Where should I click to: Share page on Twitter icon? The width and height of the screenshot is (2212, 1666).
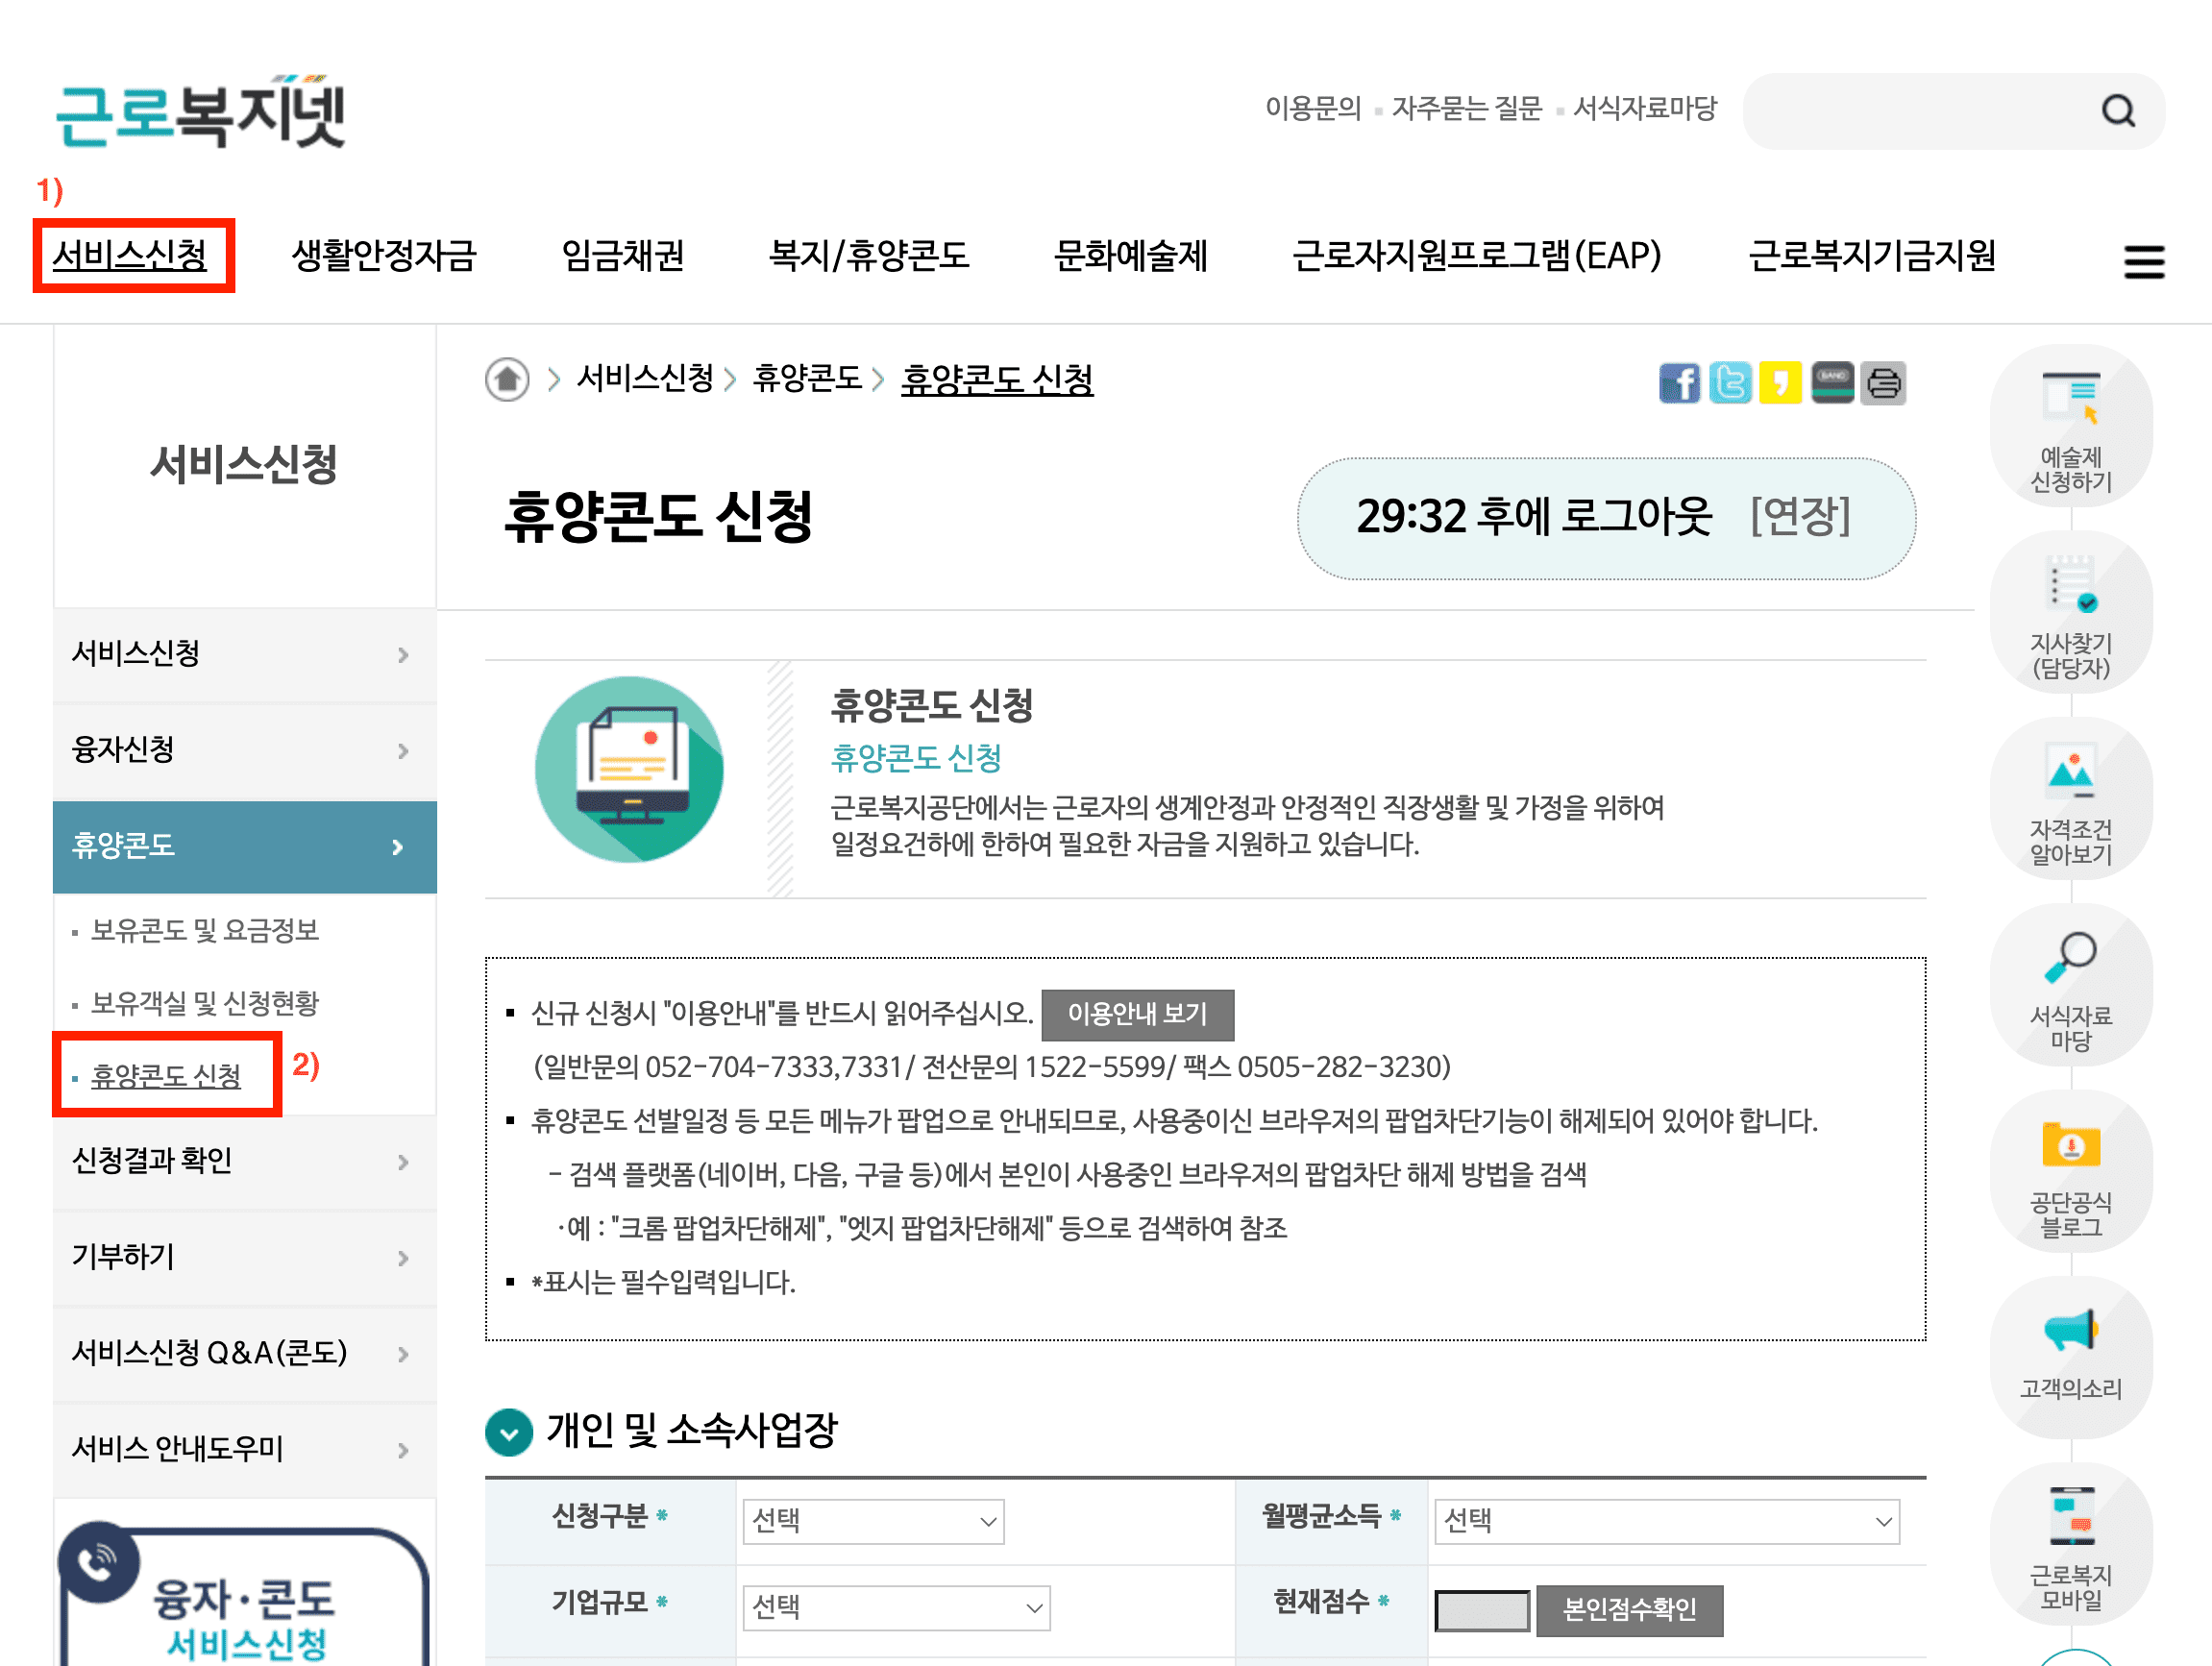1730,383
